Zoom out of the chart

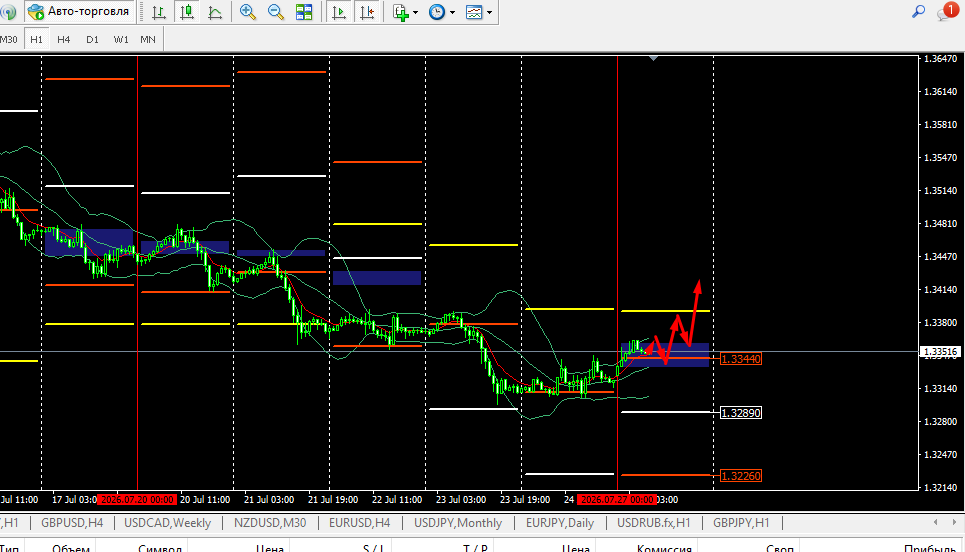tap(276, 12)
